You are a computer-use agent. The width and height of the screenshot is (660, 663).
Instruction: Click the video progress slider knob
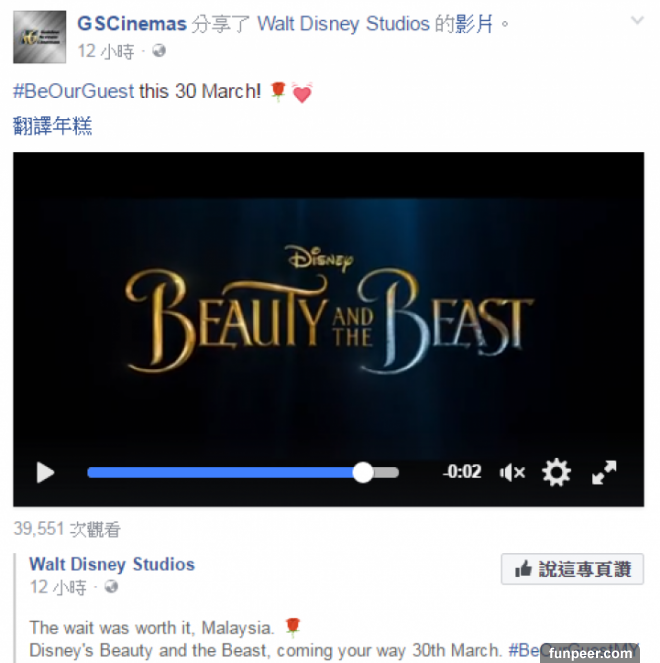[x=363, y=472]
